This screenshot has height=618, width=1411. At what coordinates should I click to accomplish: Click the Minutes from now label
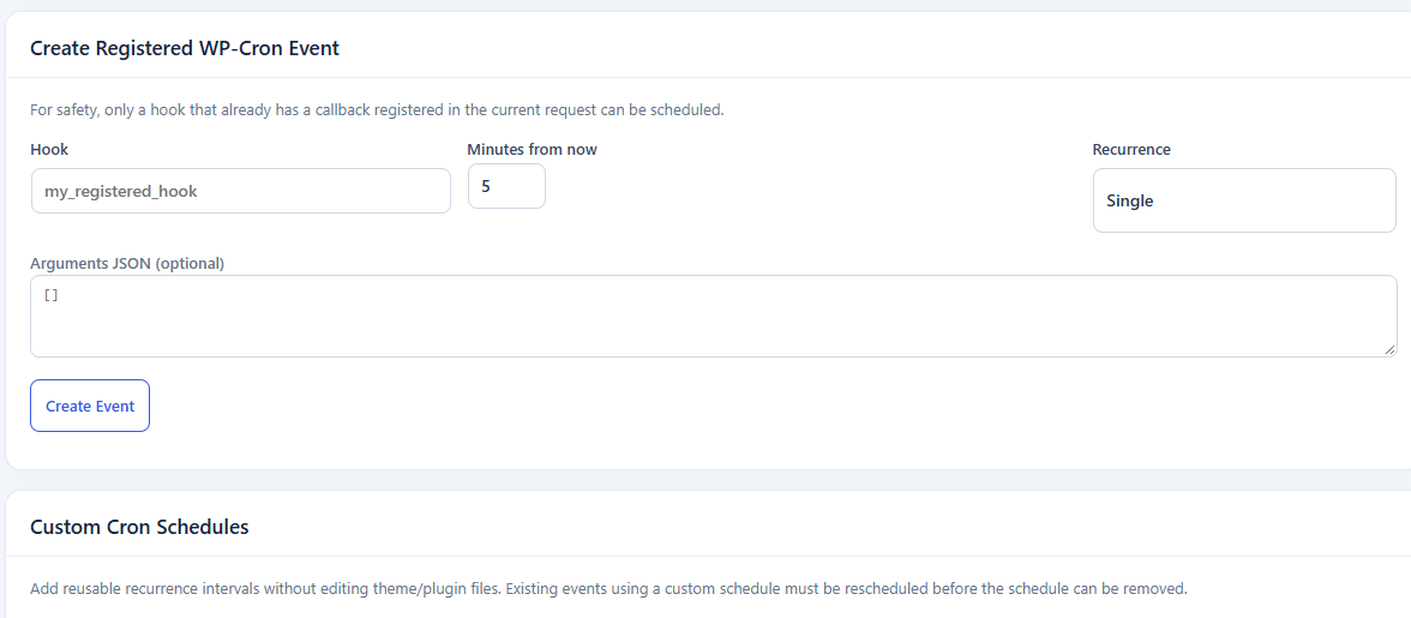click(x=532, y=149)
